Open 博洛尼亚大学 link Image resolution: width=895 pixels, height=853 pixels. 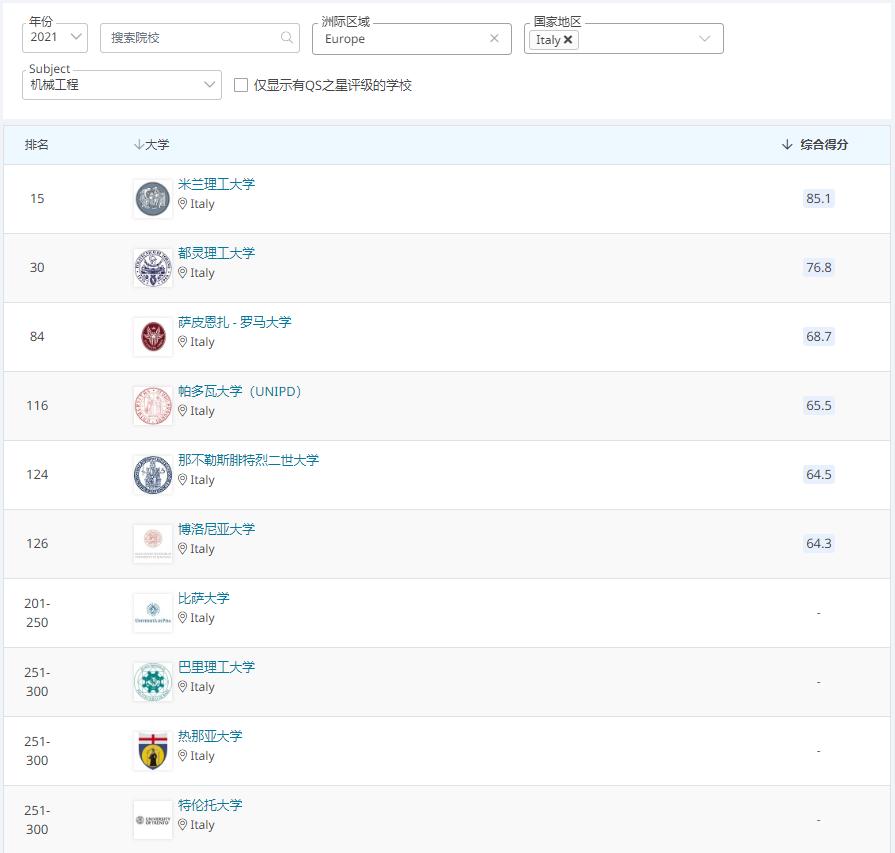click(216, 529)
